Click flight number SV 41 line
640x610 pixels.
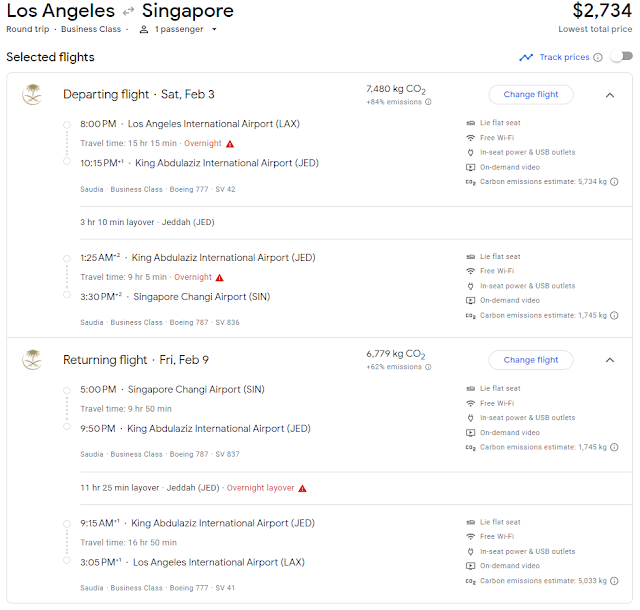(158, 588)
